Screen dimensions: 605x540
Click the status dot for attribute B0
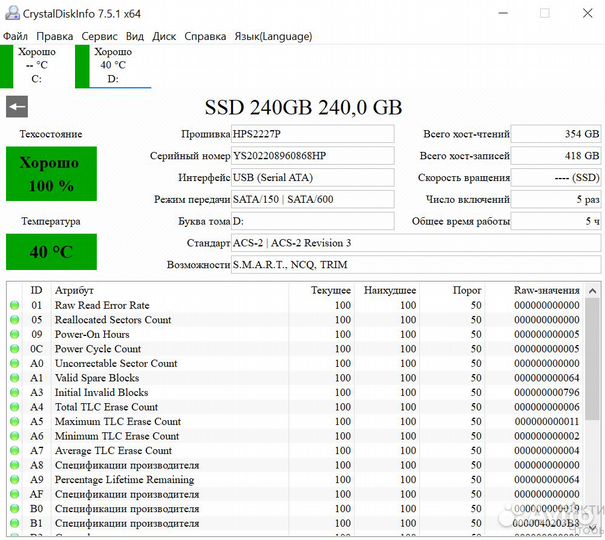coord(15,509)
